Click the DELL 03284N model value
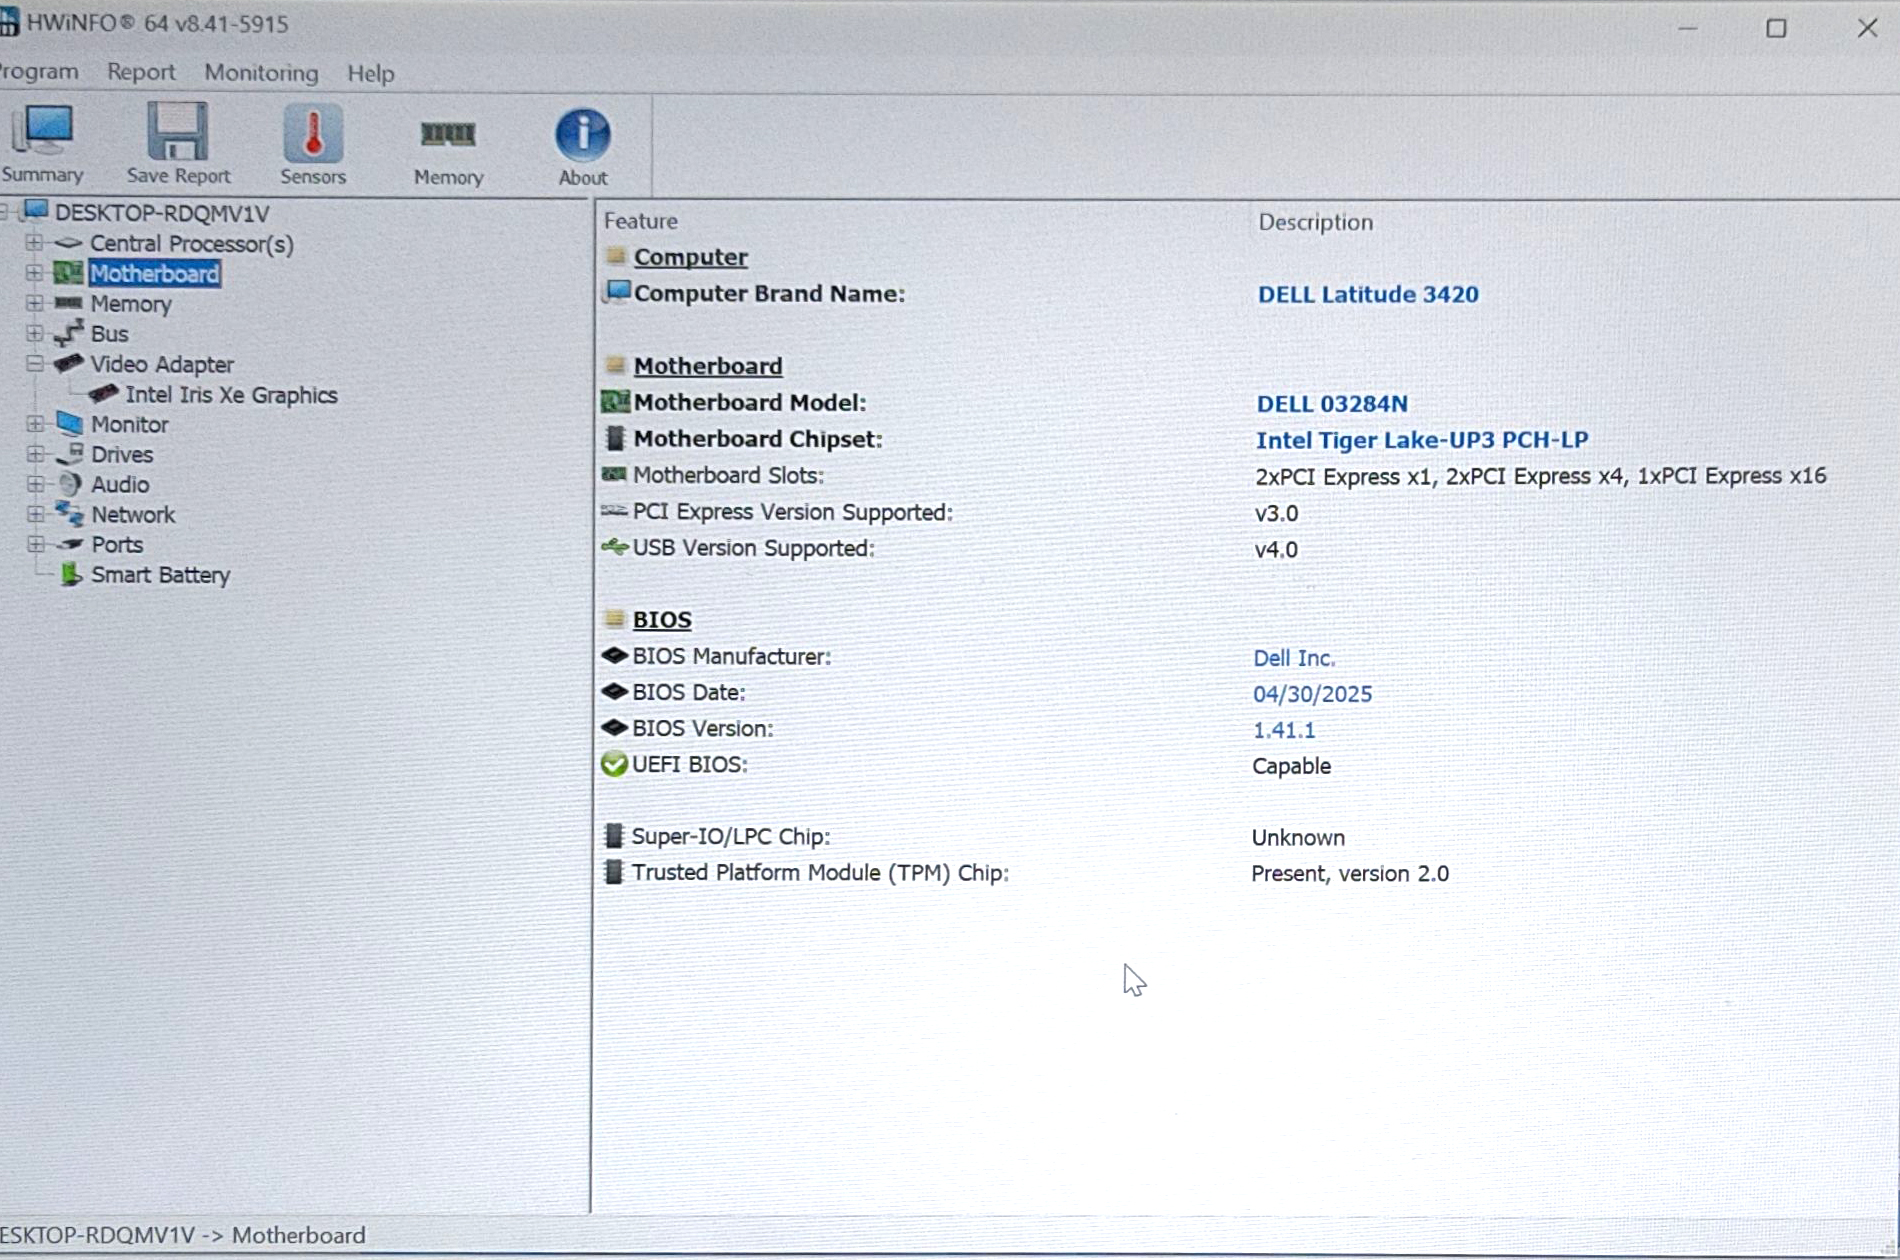Viewport: 1900px width, 1260px height. click(1332, 404)
